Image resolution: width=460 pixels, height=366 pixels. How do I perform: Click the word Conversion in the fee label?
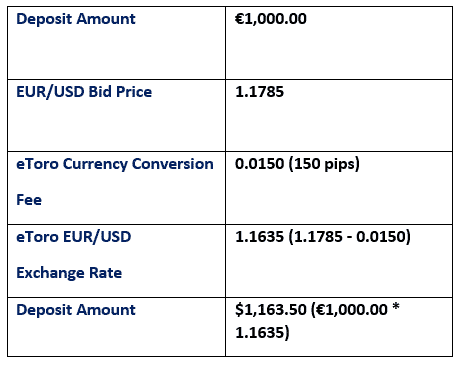pyautogui.click(x=173, y=164)
